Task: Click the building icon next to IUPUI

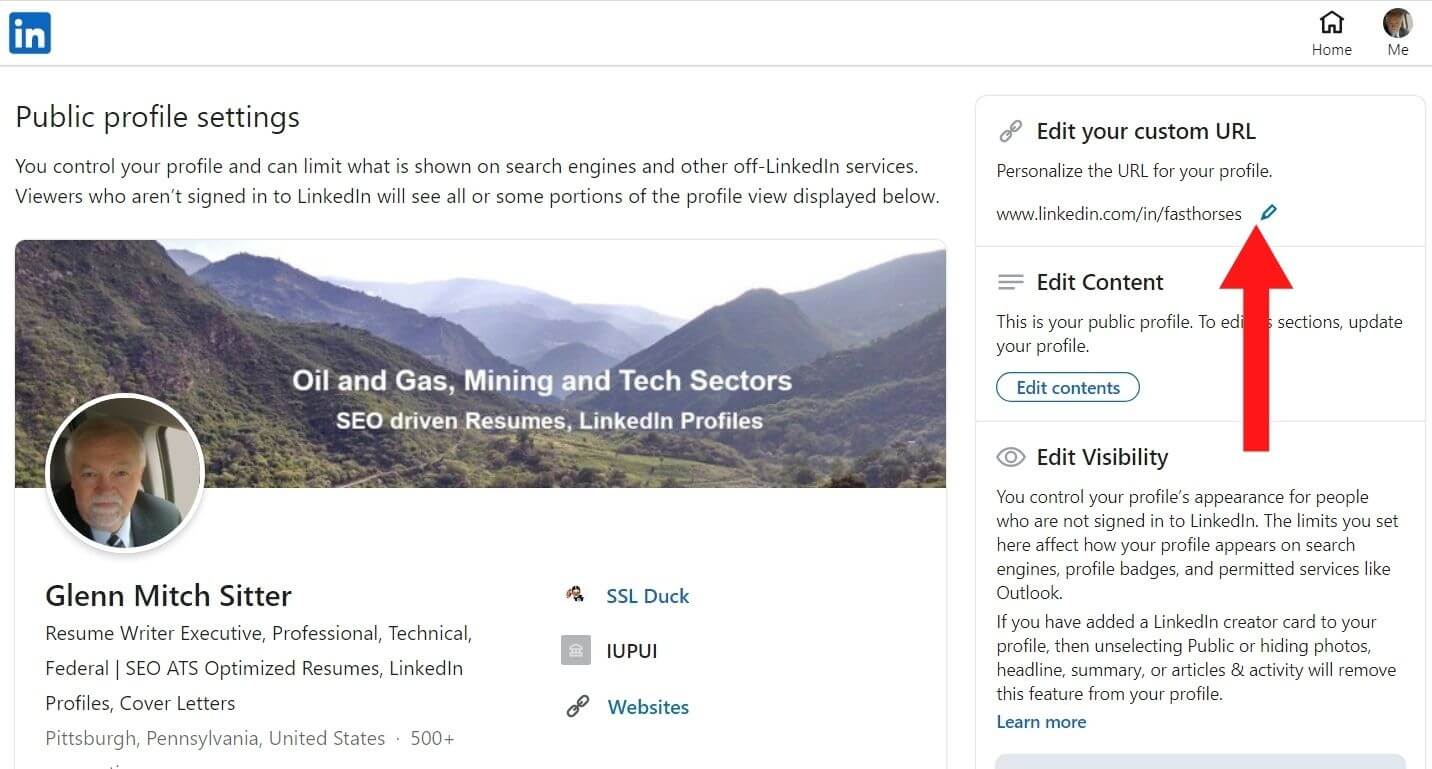Action: click(575, 650)
